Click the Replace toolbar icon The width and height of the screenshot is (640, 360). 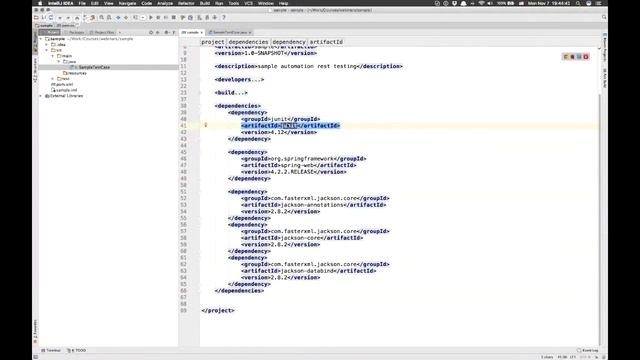(109, 18)
